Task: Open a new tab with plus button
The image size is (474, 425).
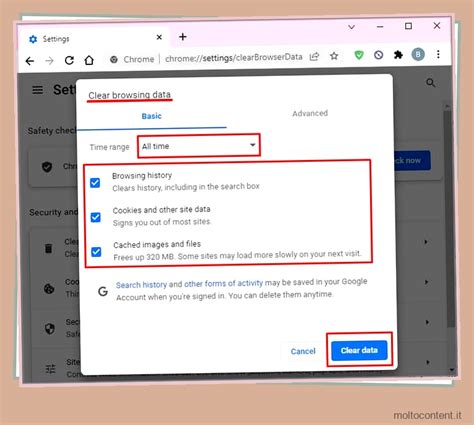Action: tap(183, 37)
